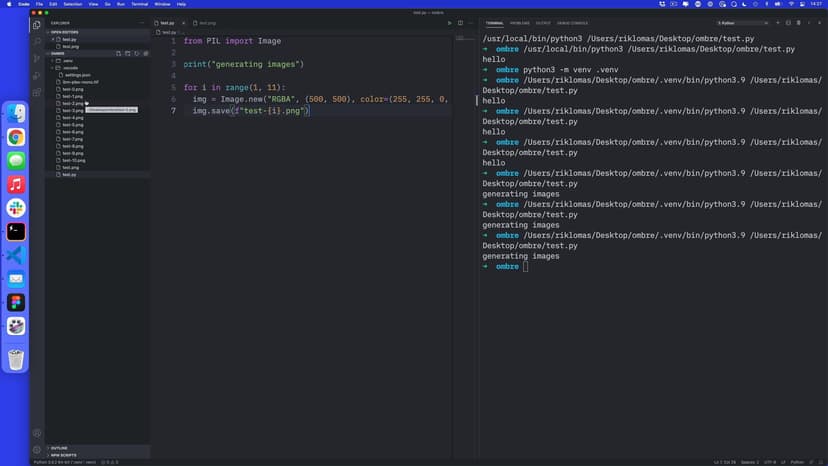828x466 pixels.
Task: Open test-5.png in the explorer
Action: point(72,124)
